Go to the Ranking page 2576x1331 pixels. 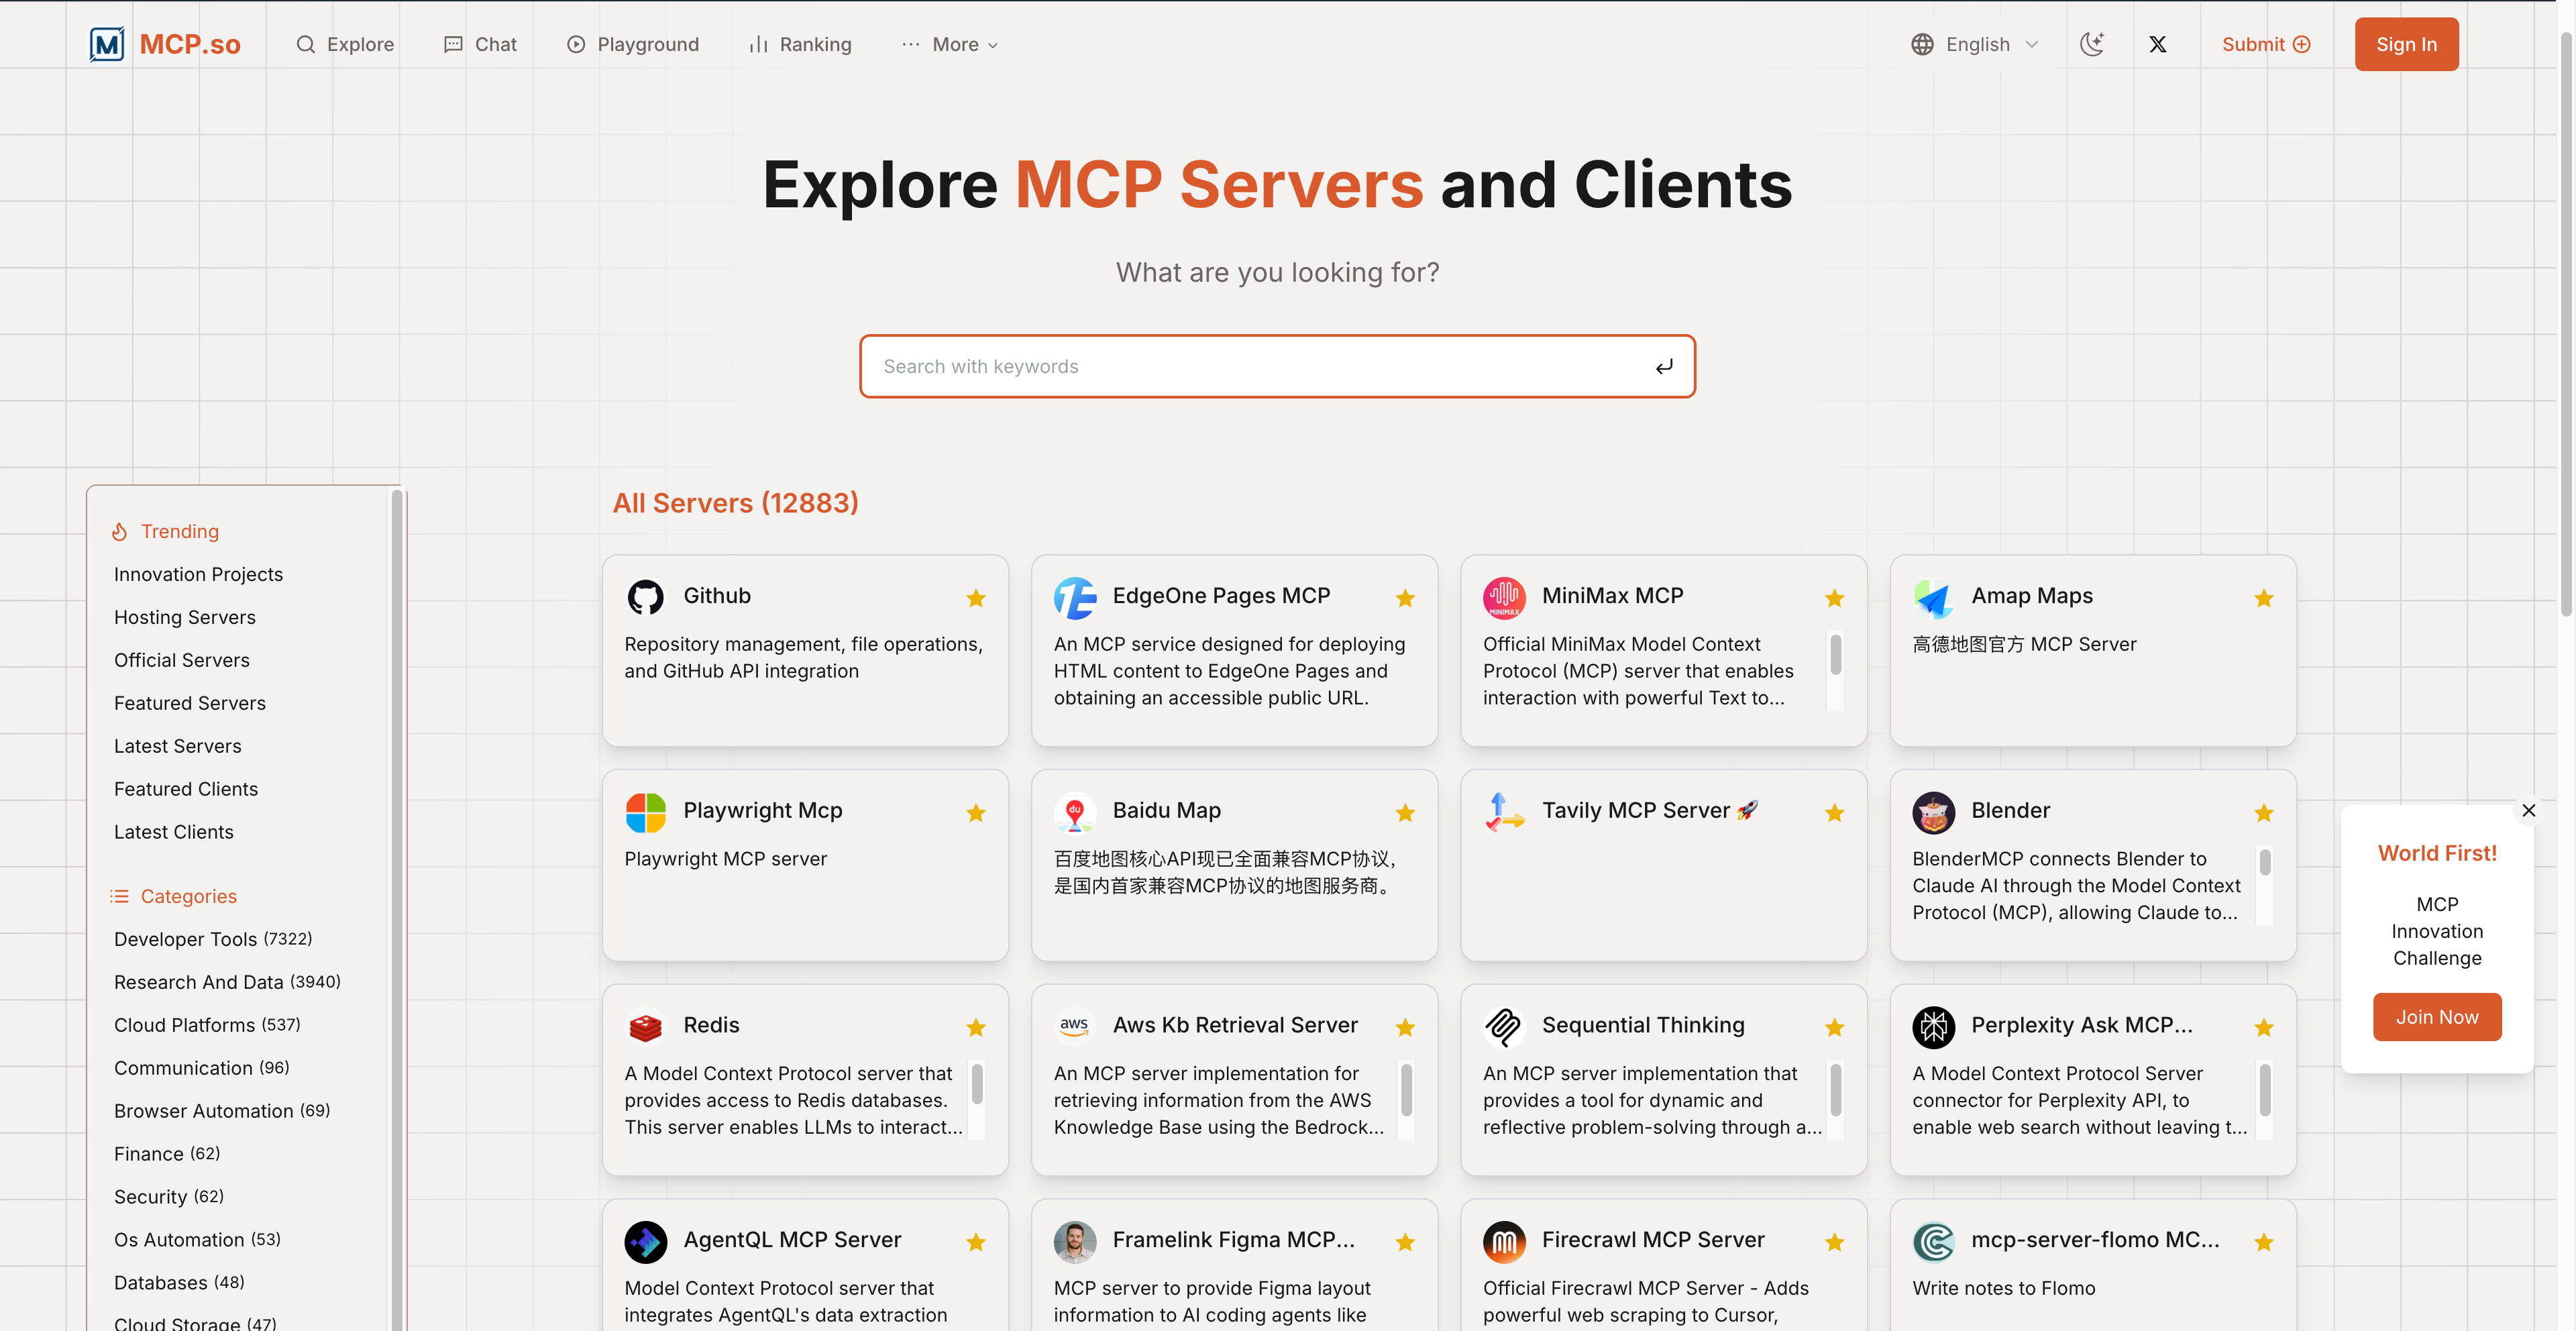tap(800, 44)
